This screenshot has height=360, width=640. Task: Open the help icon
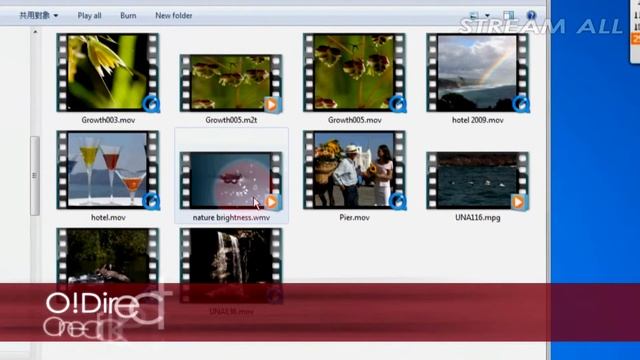click(531, 16)
